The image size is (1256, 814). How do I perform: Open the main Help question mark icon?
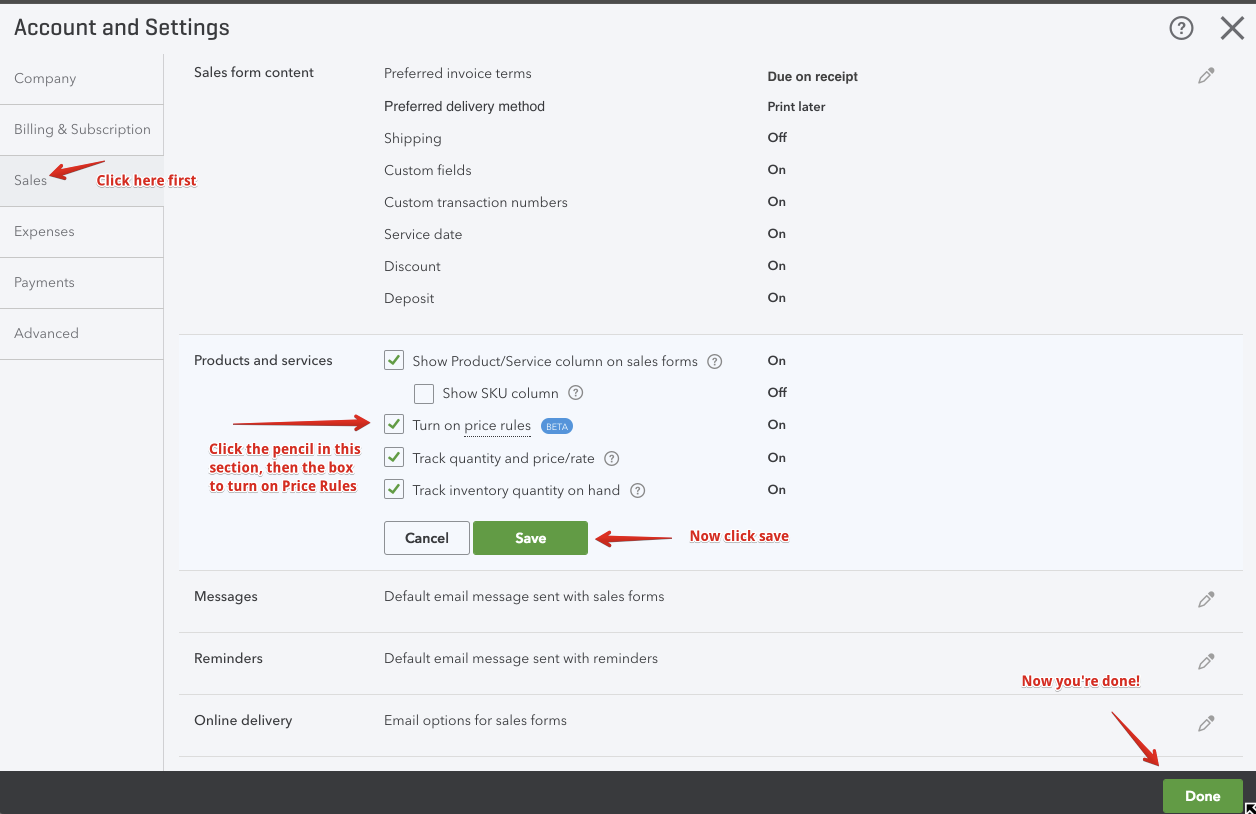[x=1181, y=28]
